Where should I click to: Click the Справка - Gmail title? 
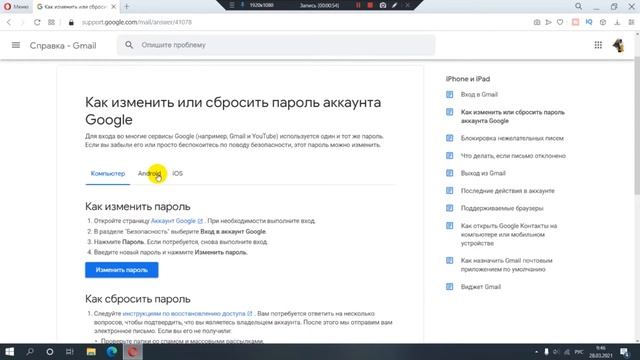(63, 45)
